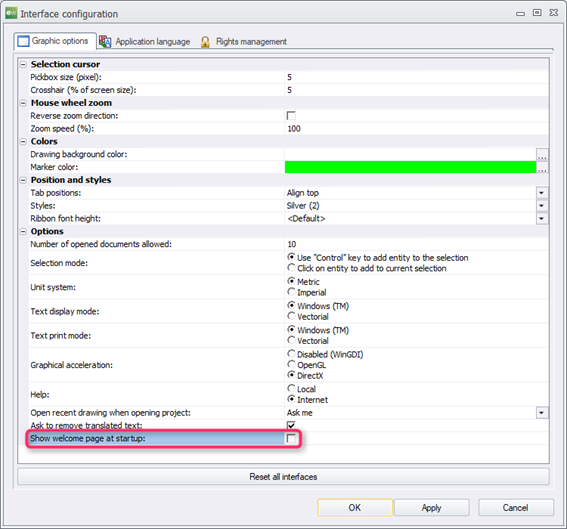Click the Apply button
This screenshot has width=567, height=529.
tap(431, 508)
